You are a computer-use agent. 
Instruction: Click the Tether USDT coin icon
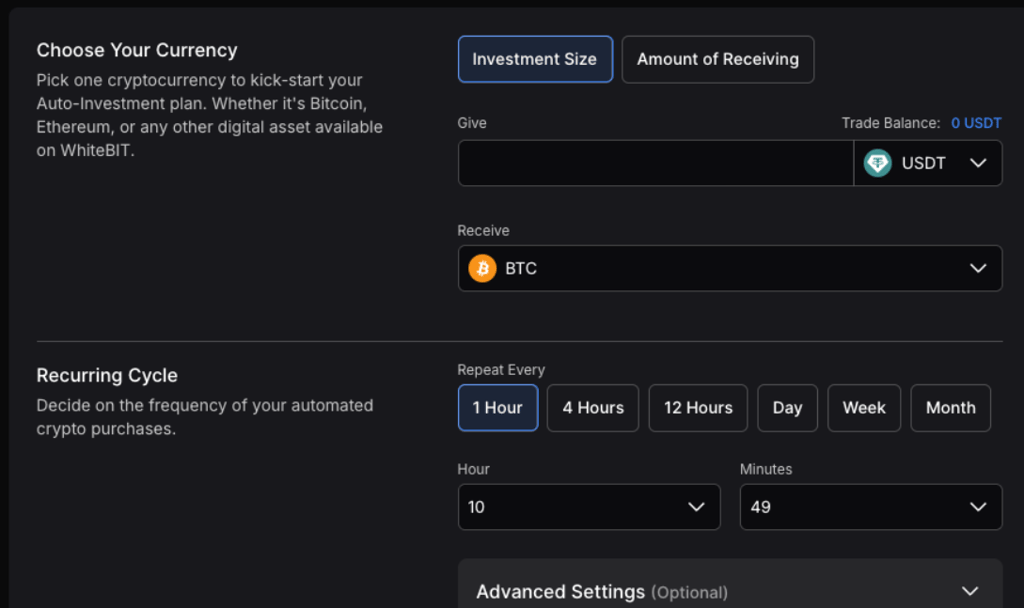(x=877, y=163)
